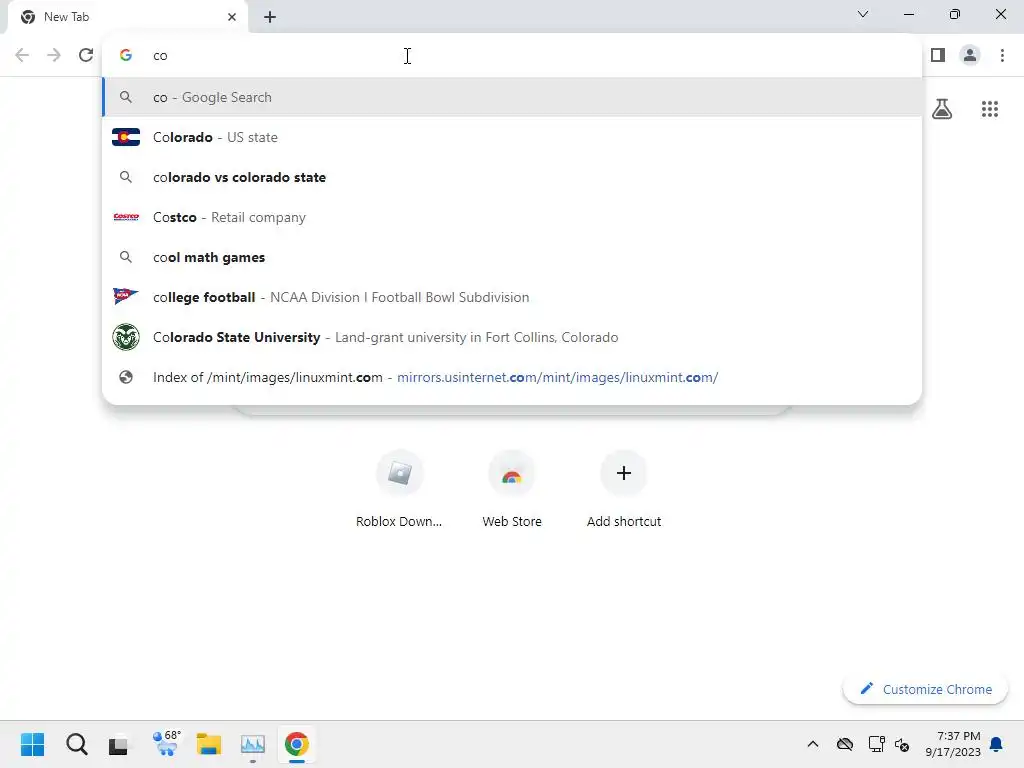Open the Web Store shortcut
Viewport: 1024px width, 768px height.
click(x=511, y=489)
